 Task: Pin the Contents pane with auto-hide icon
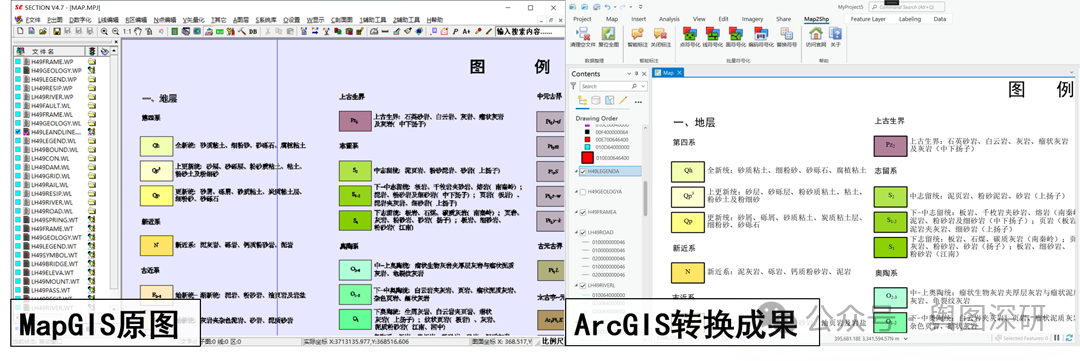[636, 74]
